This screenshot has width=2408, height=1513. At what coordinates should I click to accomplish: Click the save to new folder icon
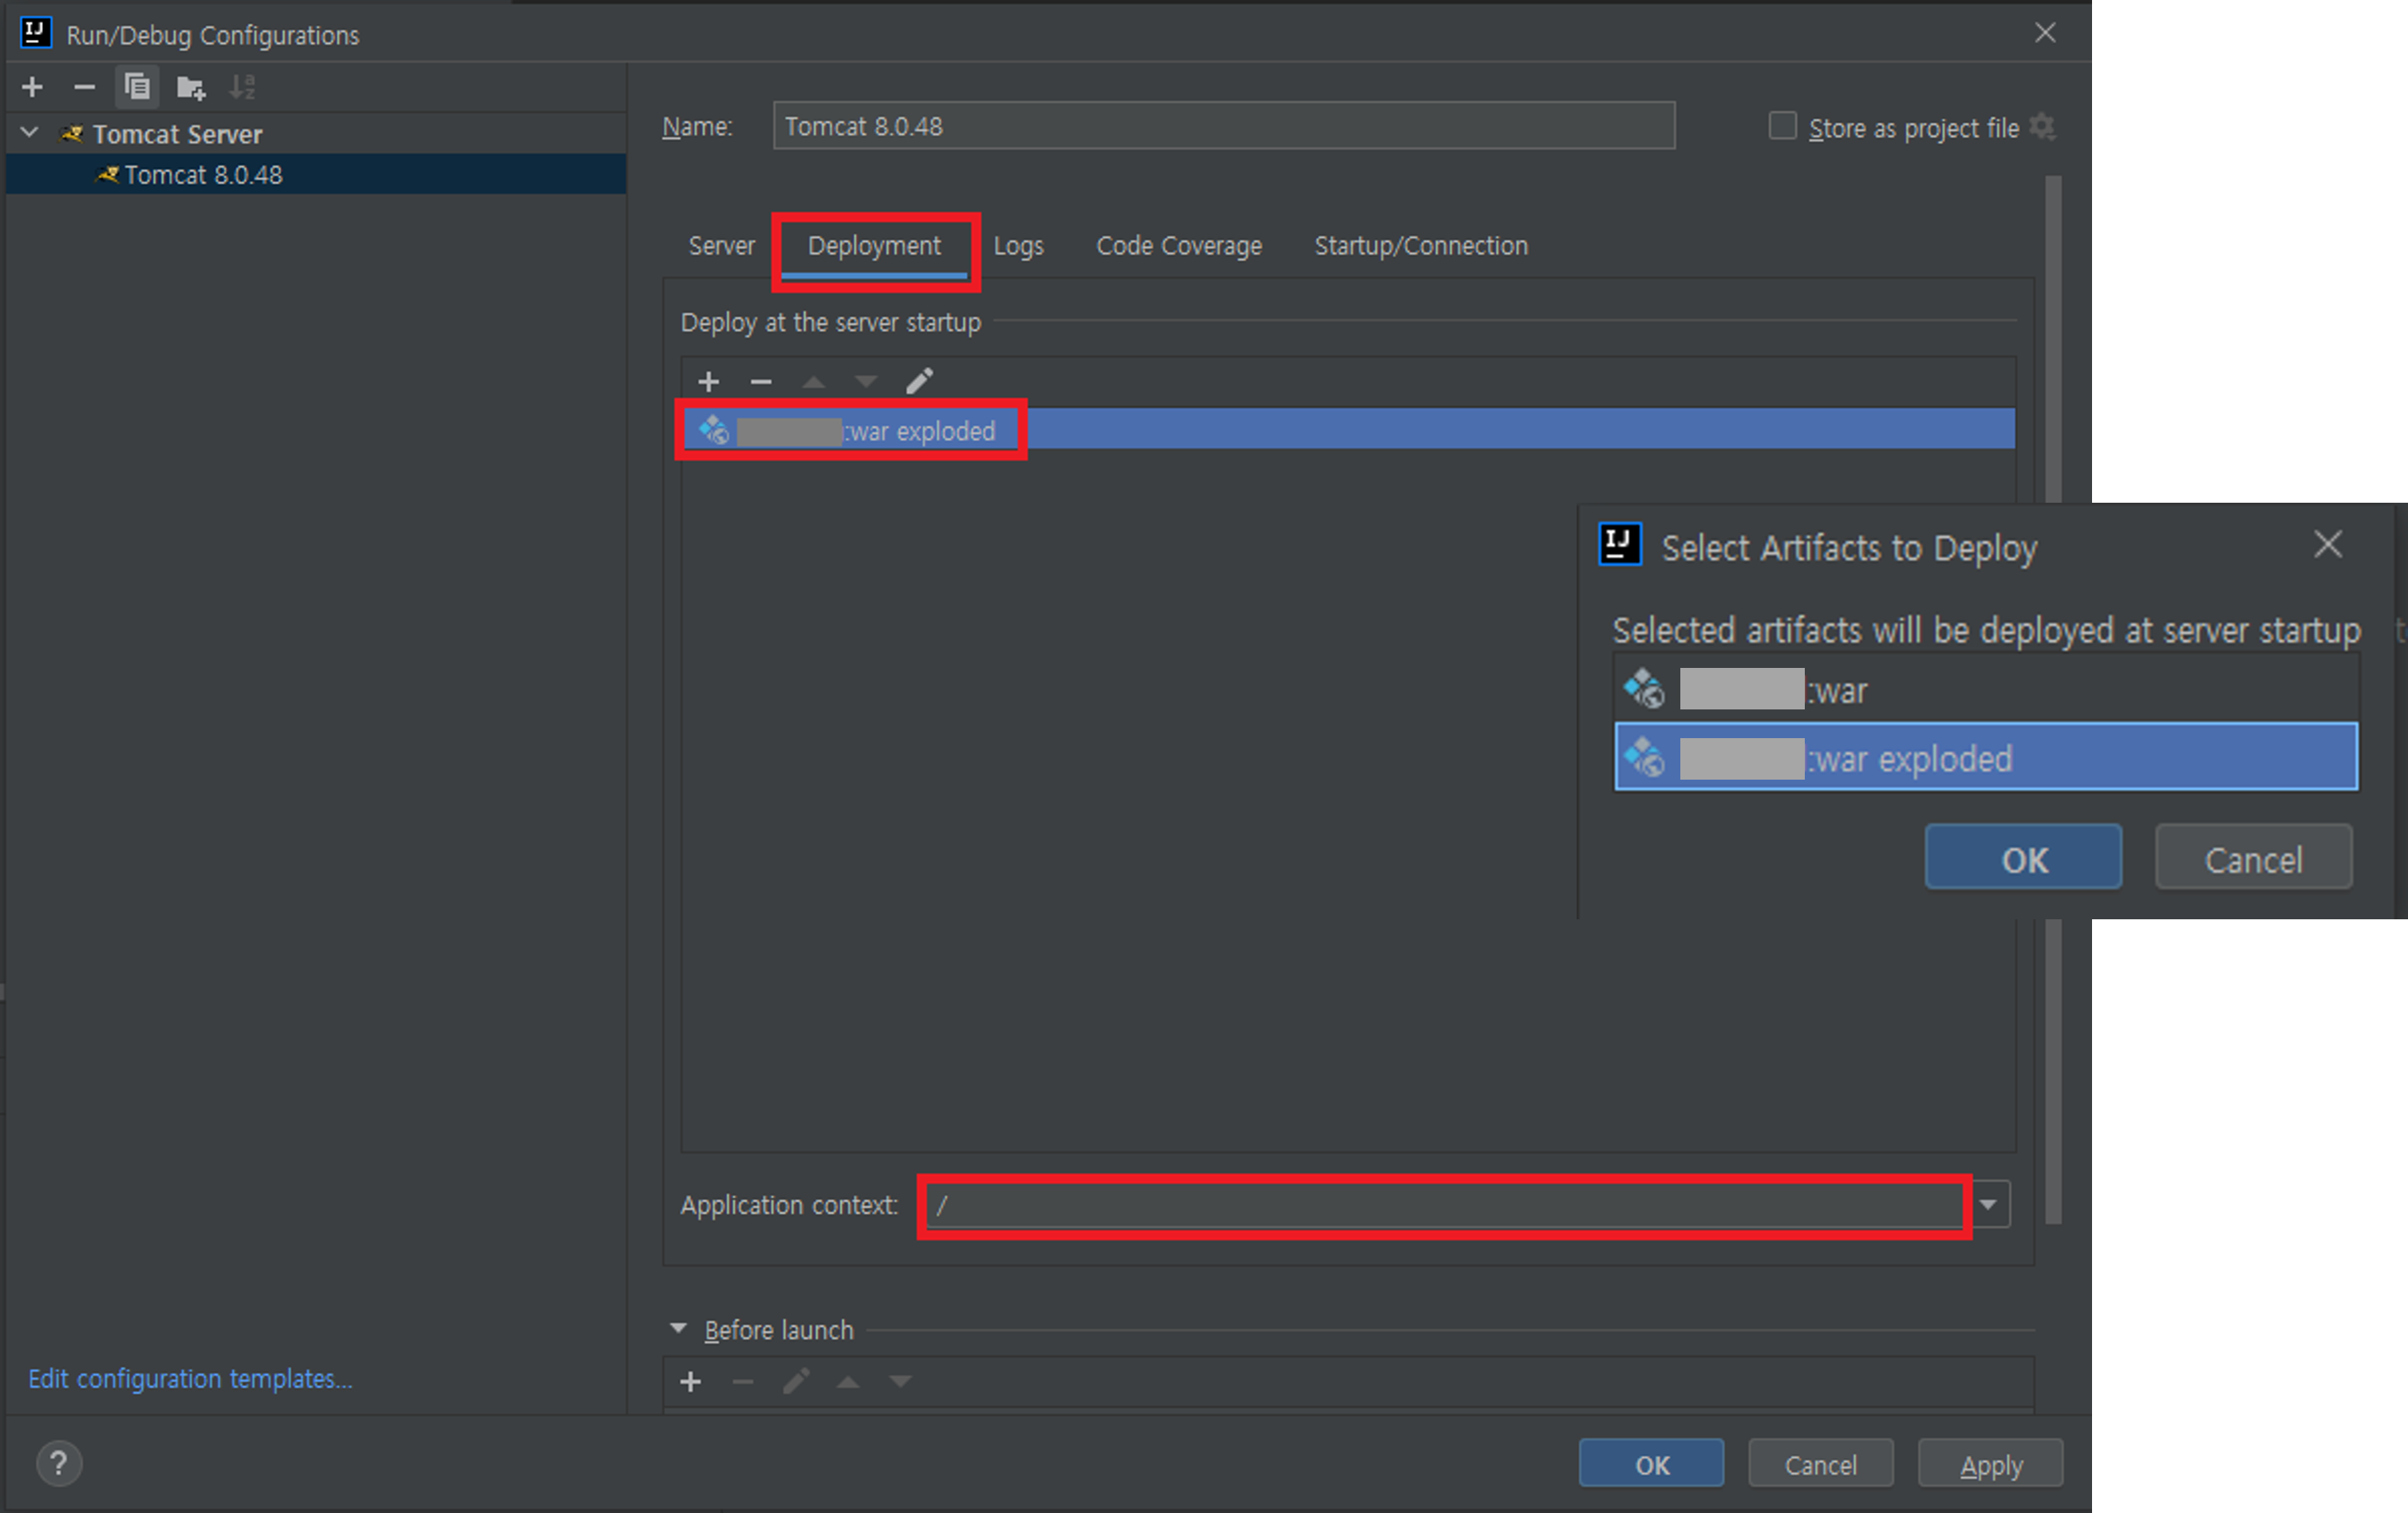pyautogui.click(x=190, y=88)
